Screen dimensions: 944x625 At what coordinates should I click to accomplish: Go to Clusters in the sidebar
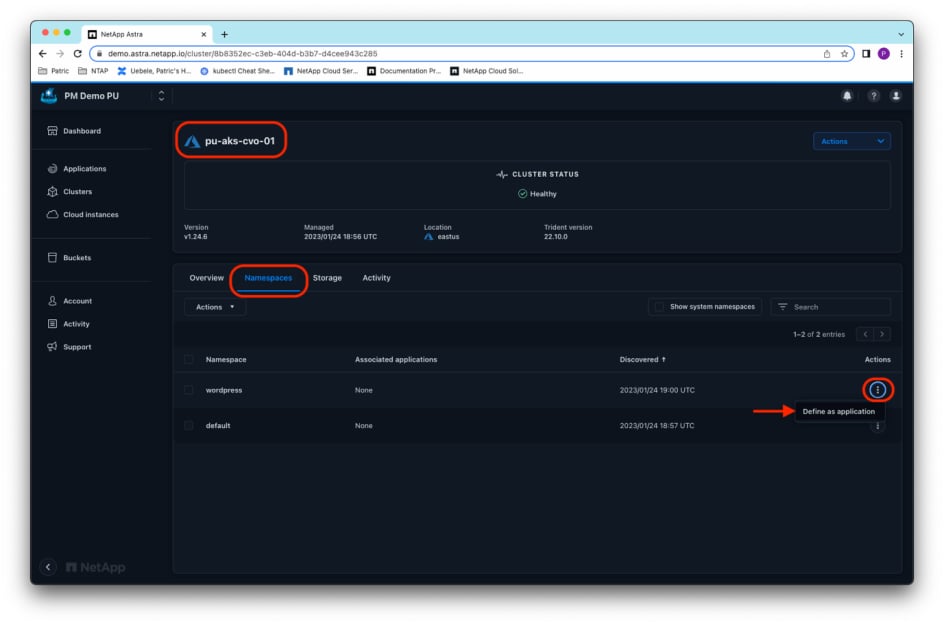69,191
